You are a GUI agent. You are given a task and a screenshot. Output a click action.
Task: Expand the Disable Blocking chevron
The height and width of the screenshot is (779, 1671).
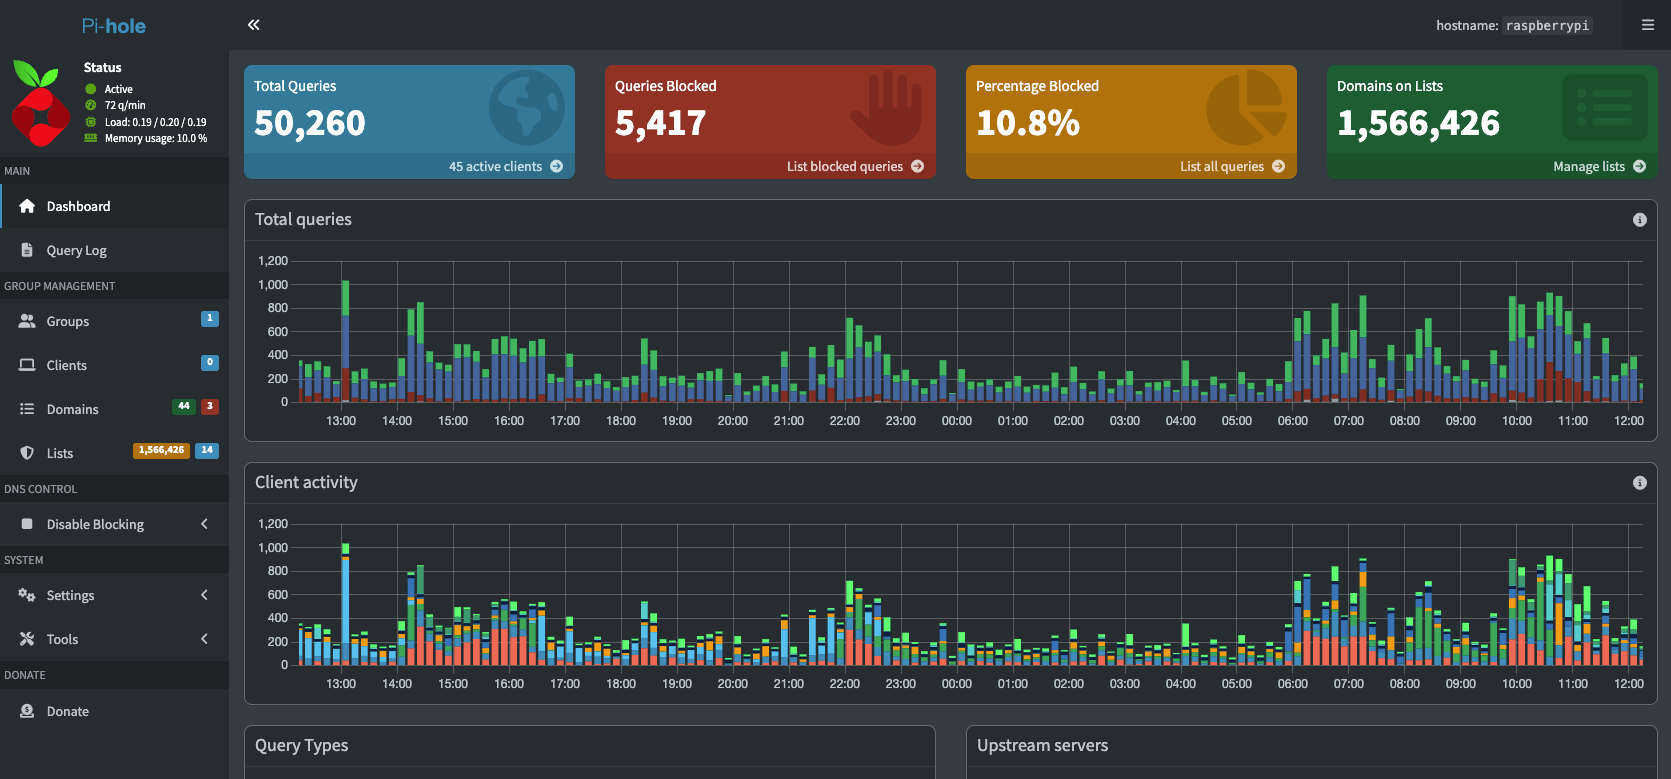[x=204, y=524]
